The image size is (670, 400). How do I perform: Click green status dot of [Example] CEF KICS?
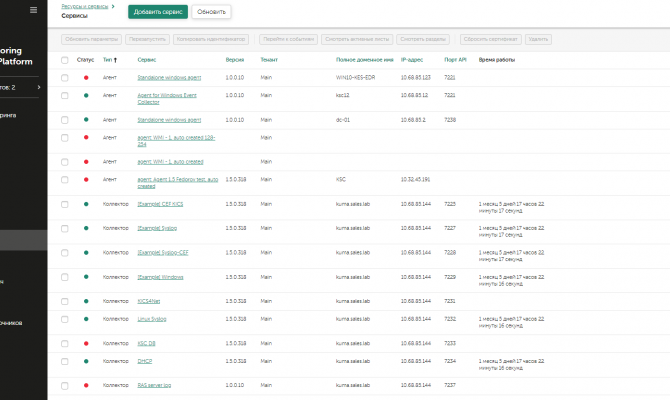86,204
